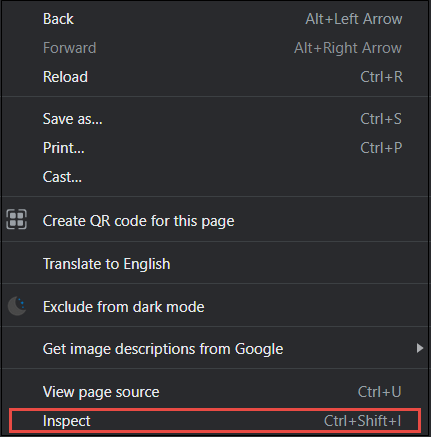Choose Cast… from the menu

click(x=215, y=177)
